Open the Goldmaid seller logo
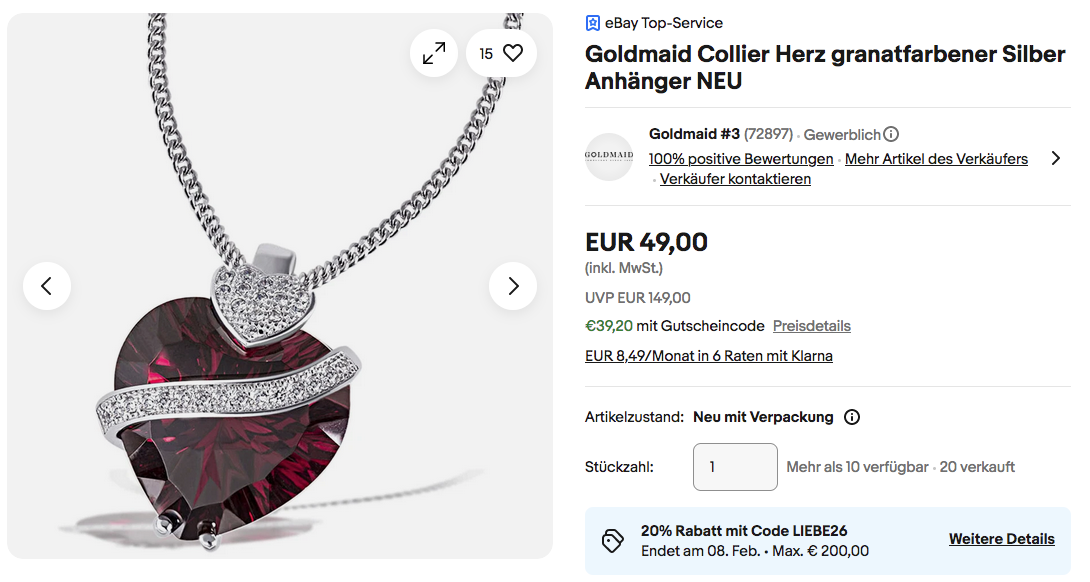The image size is (1090, 582). [x=609, y=156]
